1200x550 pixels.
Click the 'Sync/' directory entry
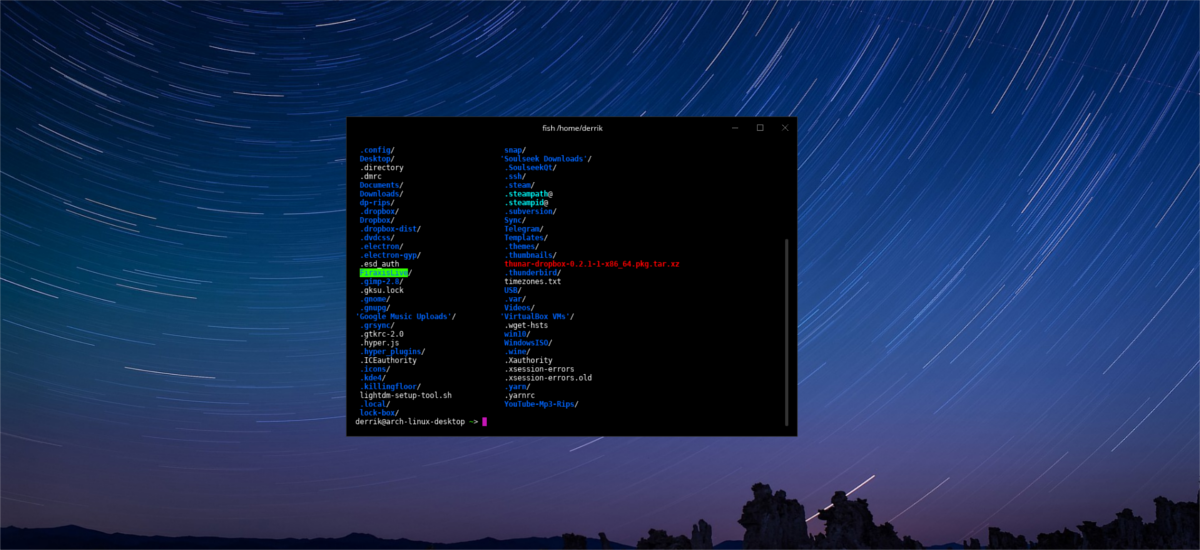pyautogui.click(x=515, y=220)
